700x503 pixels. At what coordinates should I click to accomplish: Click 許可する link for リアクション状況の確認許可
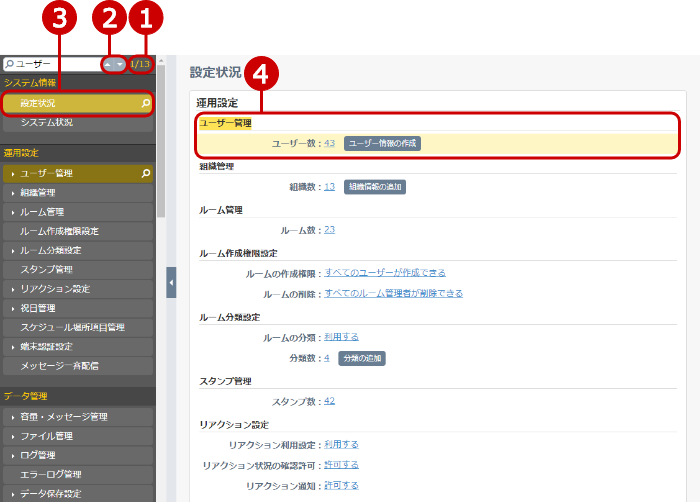(342, 465)
